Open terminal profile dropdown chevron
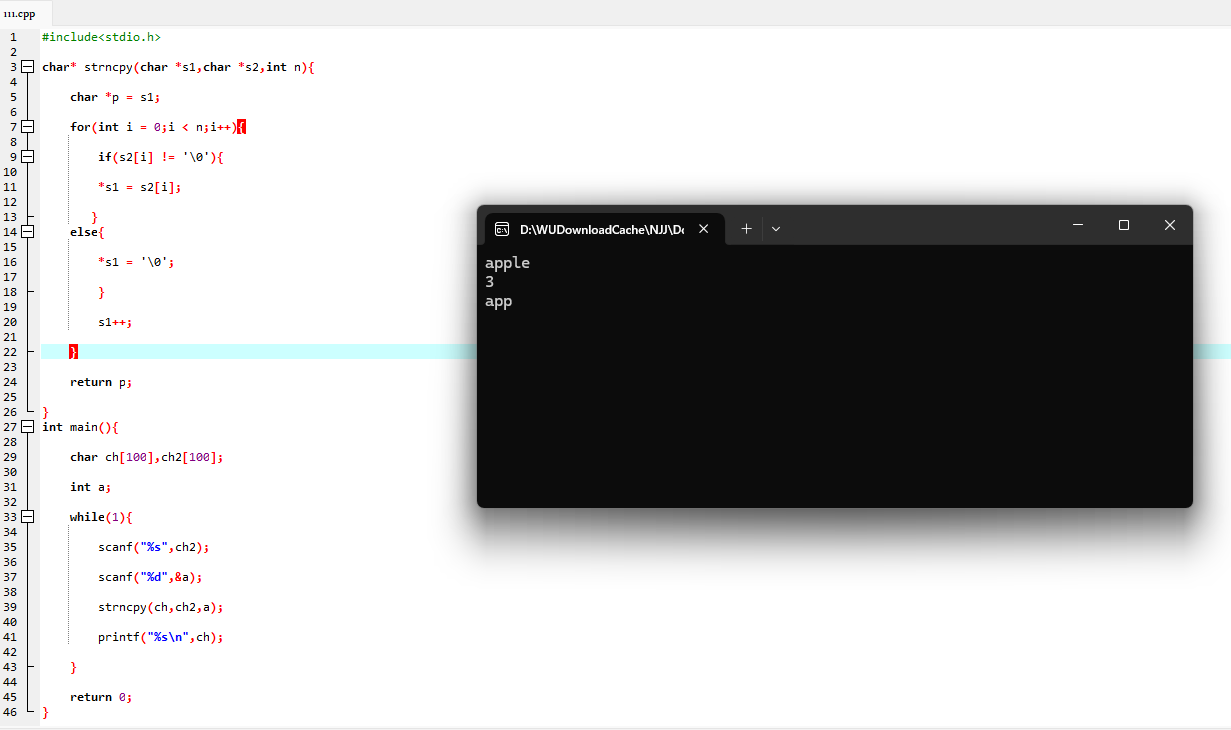The width and height of the screenshot is (1231, 730). (776, 228)
